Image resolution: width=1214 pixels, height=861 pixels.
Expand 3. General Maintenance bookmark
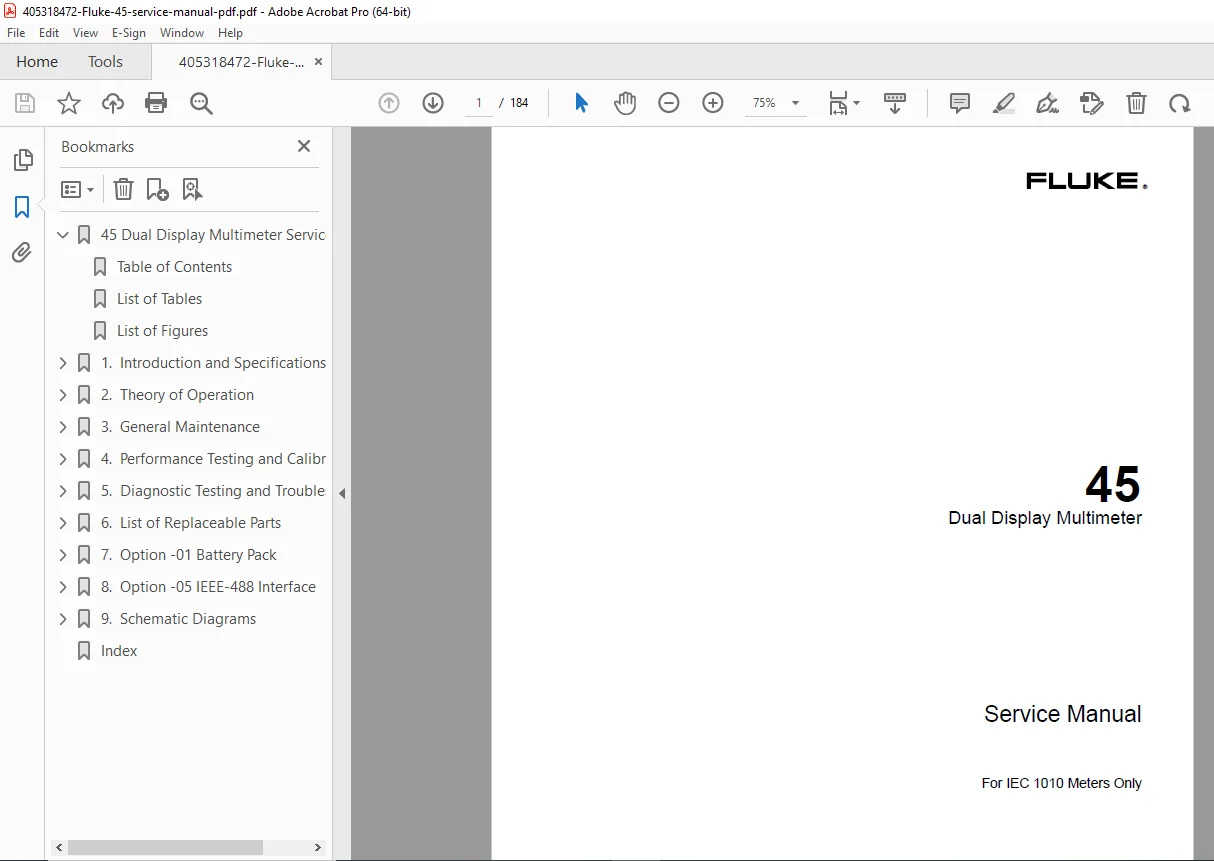[x=63, y=427]
